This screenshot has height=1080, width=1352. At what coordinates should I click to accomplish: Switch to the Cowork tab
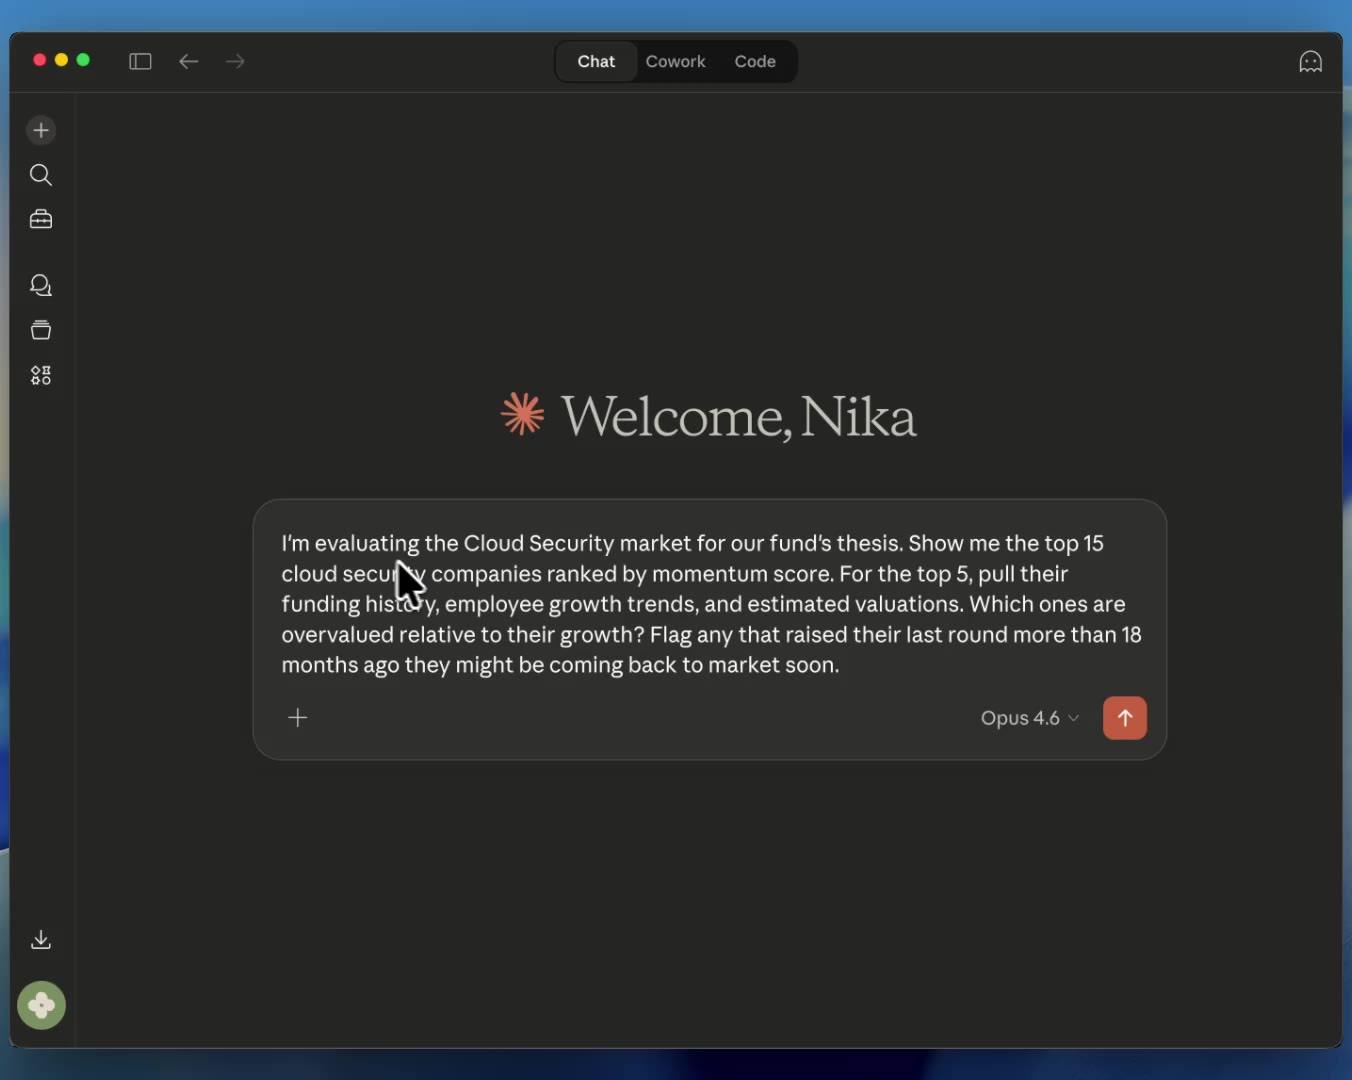pyautogui.click(x=675, y=62)
